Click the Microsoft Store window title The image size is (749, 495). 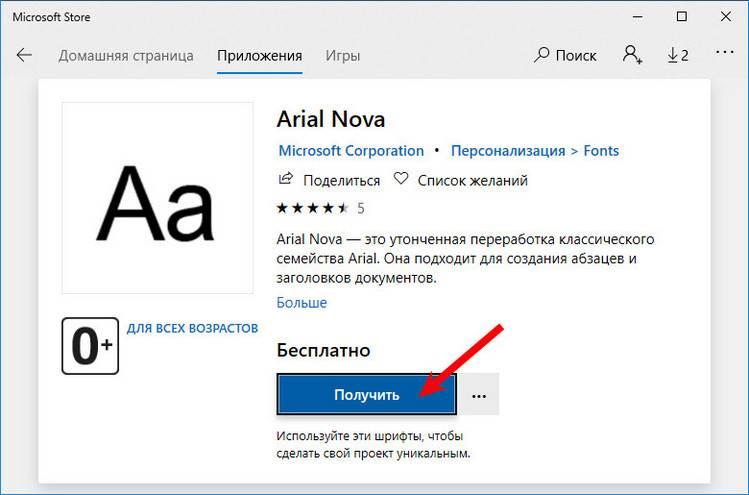51,17
